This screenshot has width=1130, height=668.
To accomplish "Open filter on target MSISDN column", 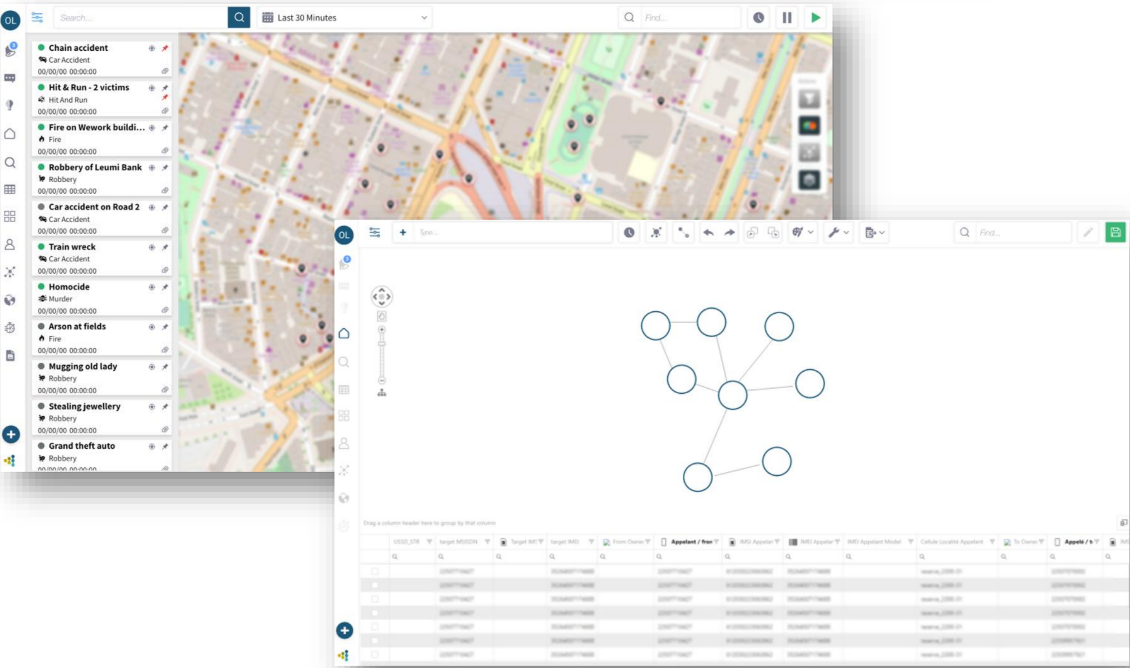I will (x=487, y=542).
